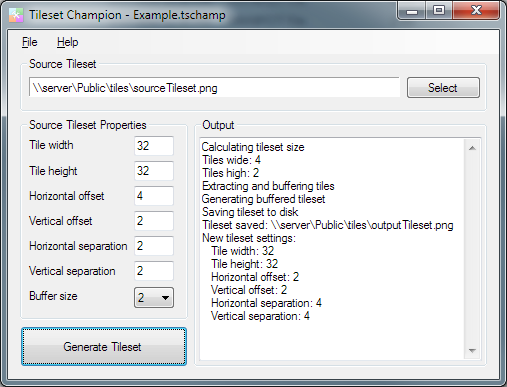This screenshot has height=387, width=507.
Task: Click the Tileset Champion app icon
Action: click(16, 15)
